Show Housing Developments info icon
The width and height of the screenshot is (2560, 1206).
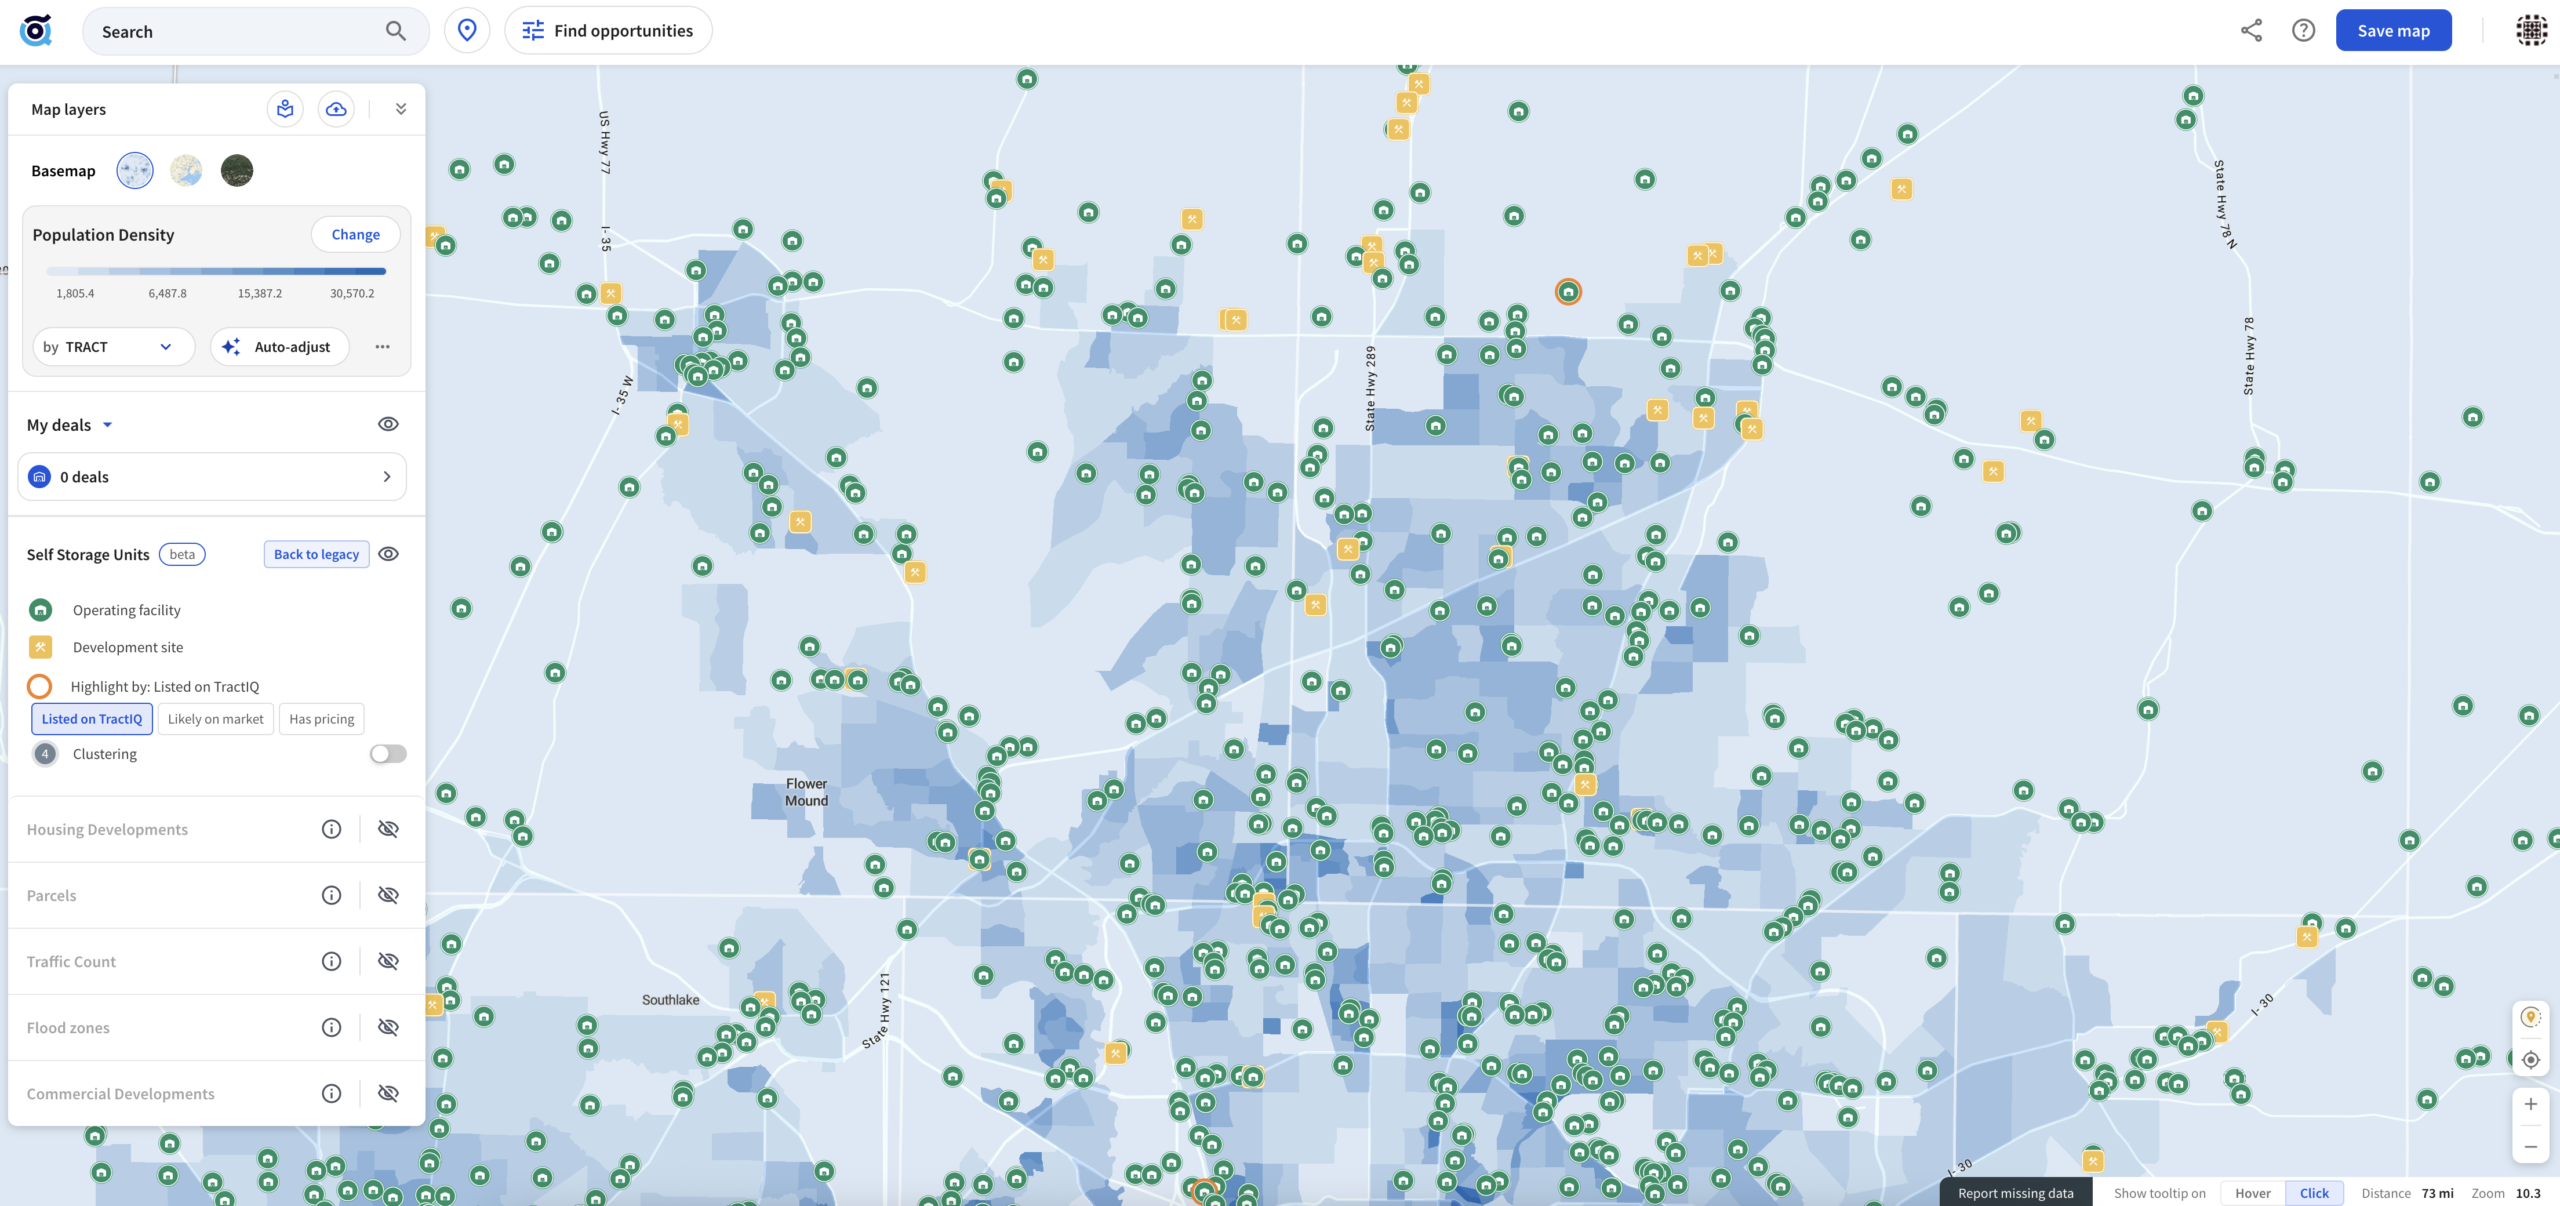point(332,829)
